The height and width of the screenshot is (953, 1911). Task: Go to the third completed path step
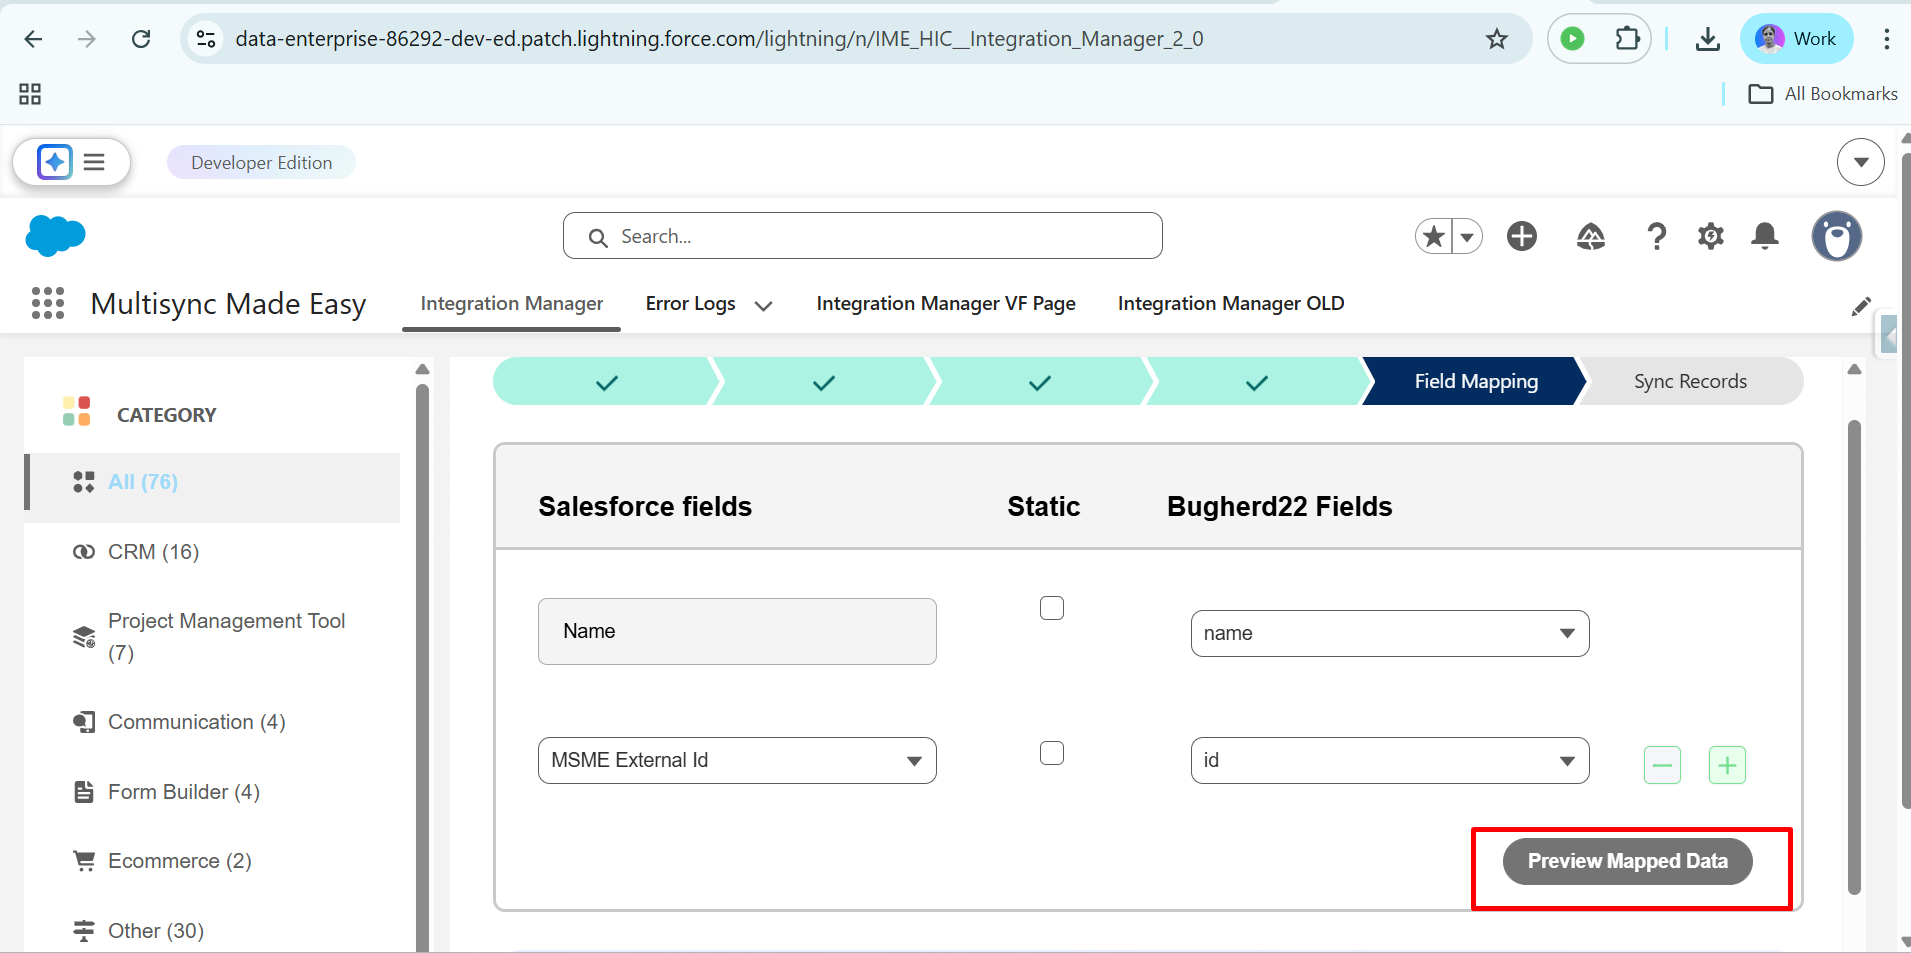click(x=1040, y=382)
